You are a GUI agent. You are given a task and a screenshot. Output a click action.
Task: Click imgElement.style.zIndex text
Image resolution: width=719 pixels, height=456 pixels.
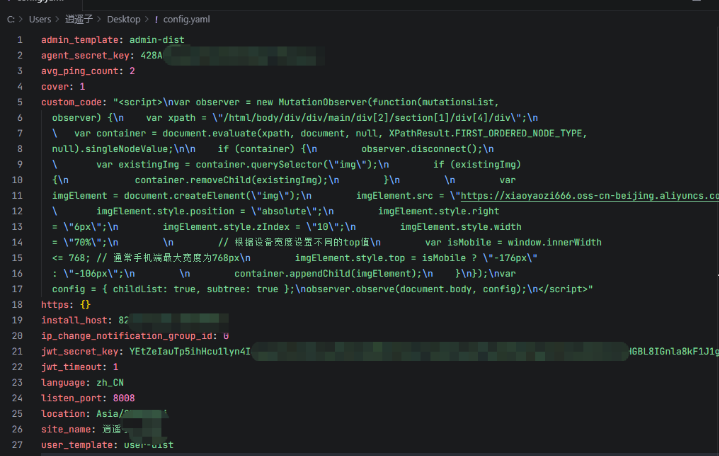coord(226,227)
